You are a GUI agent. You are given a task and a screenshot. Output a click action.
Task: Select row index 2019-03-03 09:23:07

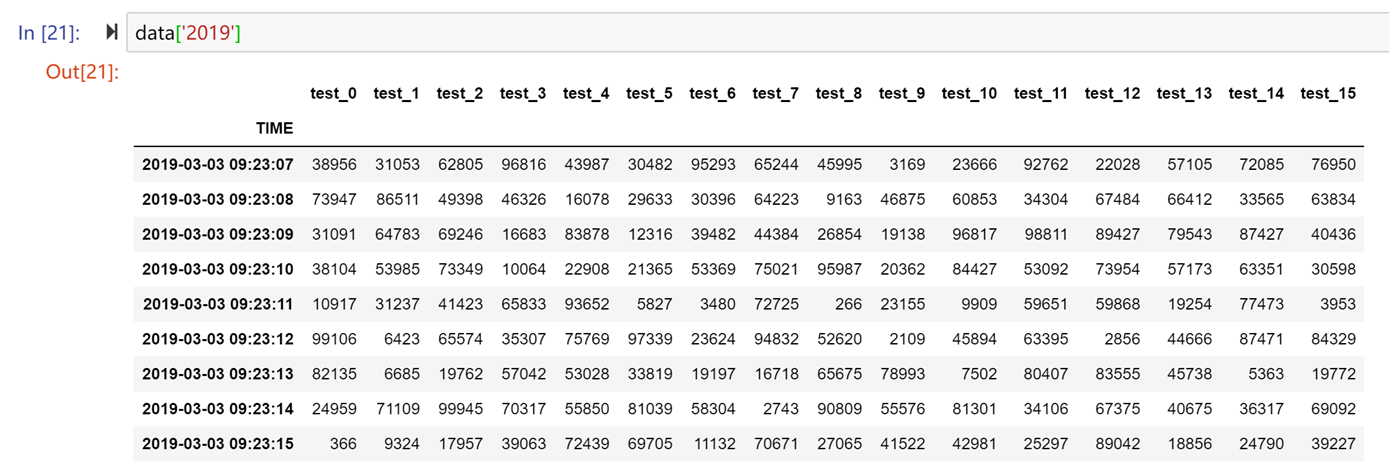218,164
